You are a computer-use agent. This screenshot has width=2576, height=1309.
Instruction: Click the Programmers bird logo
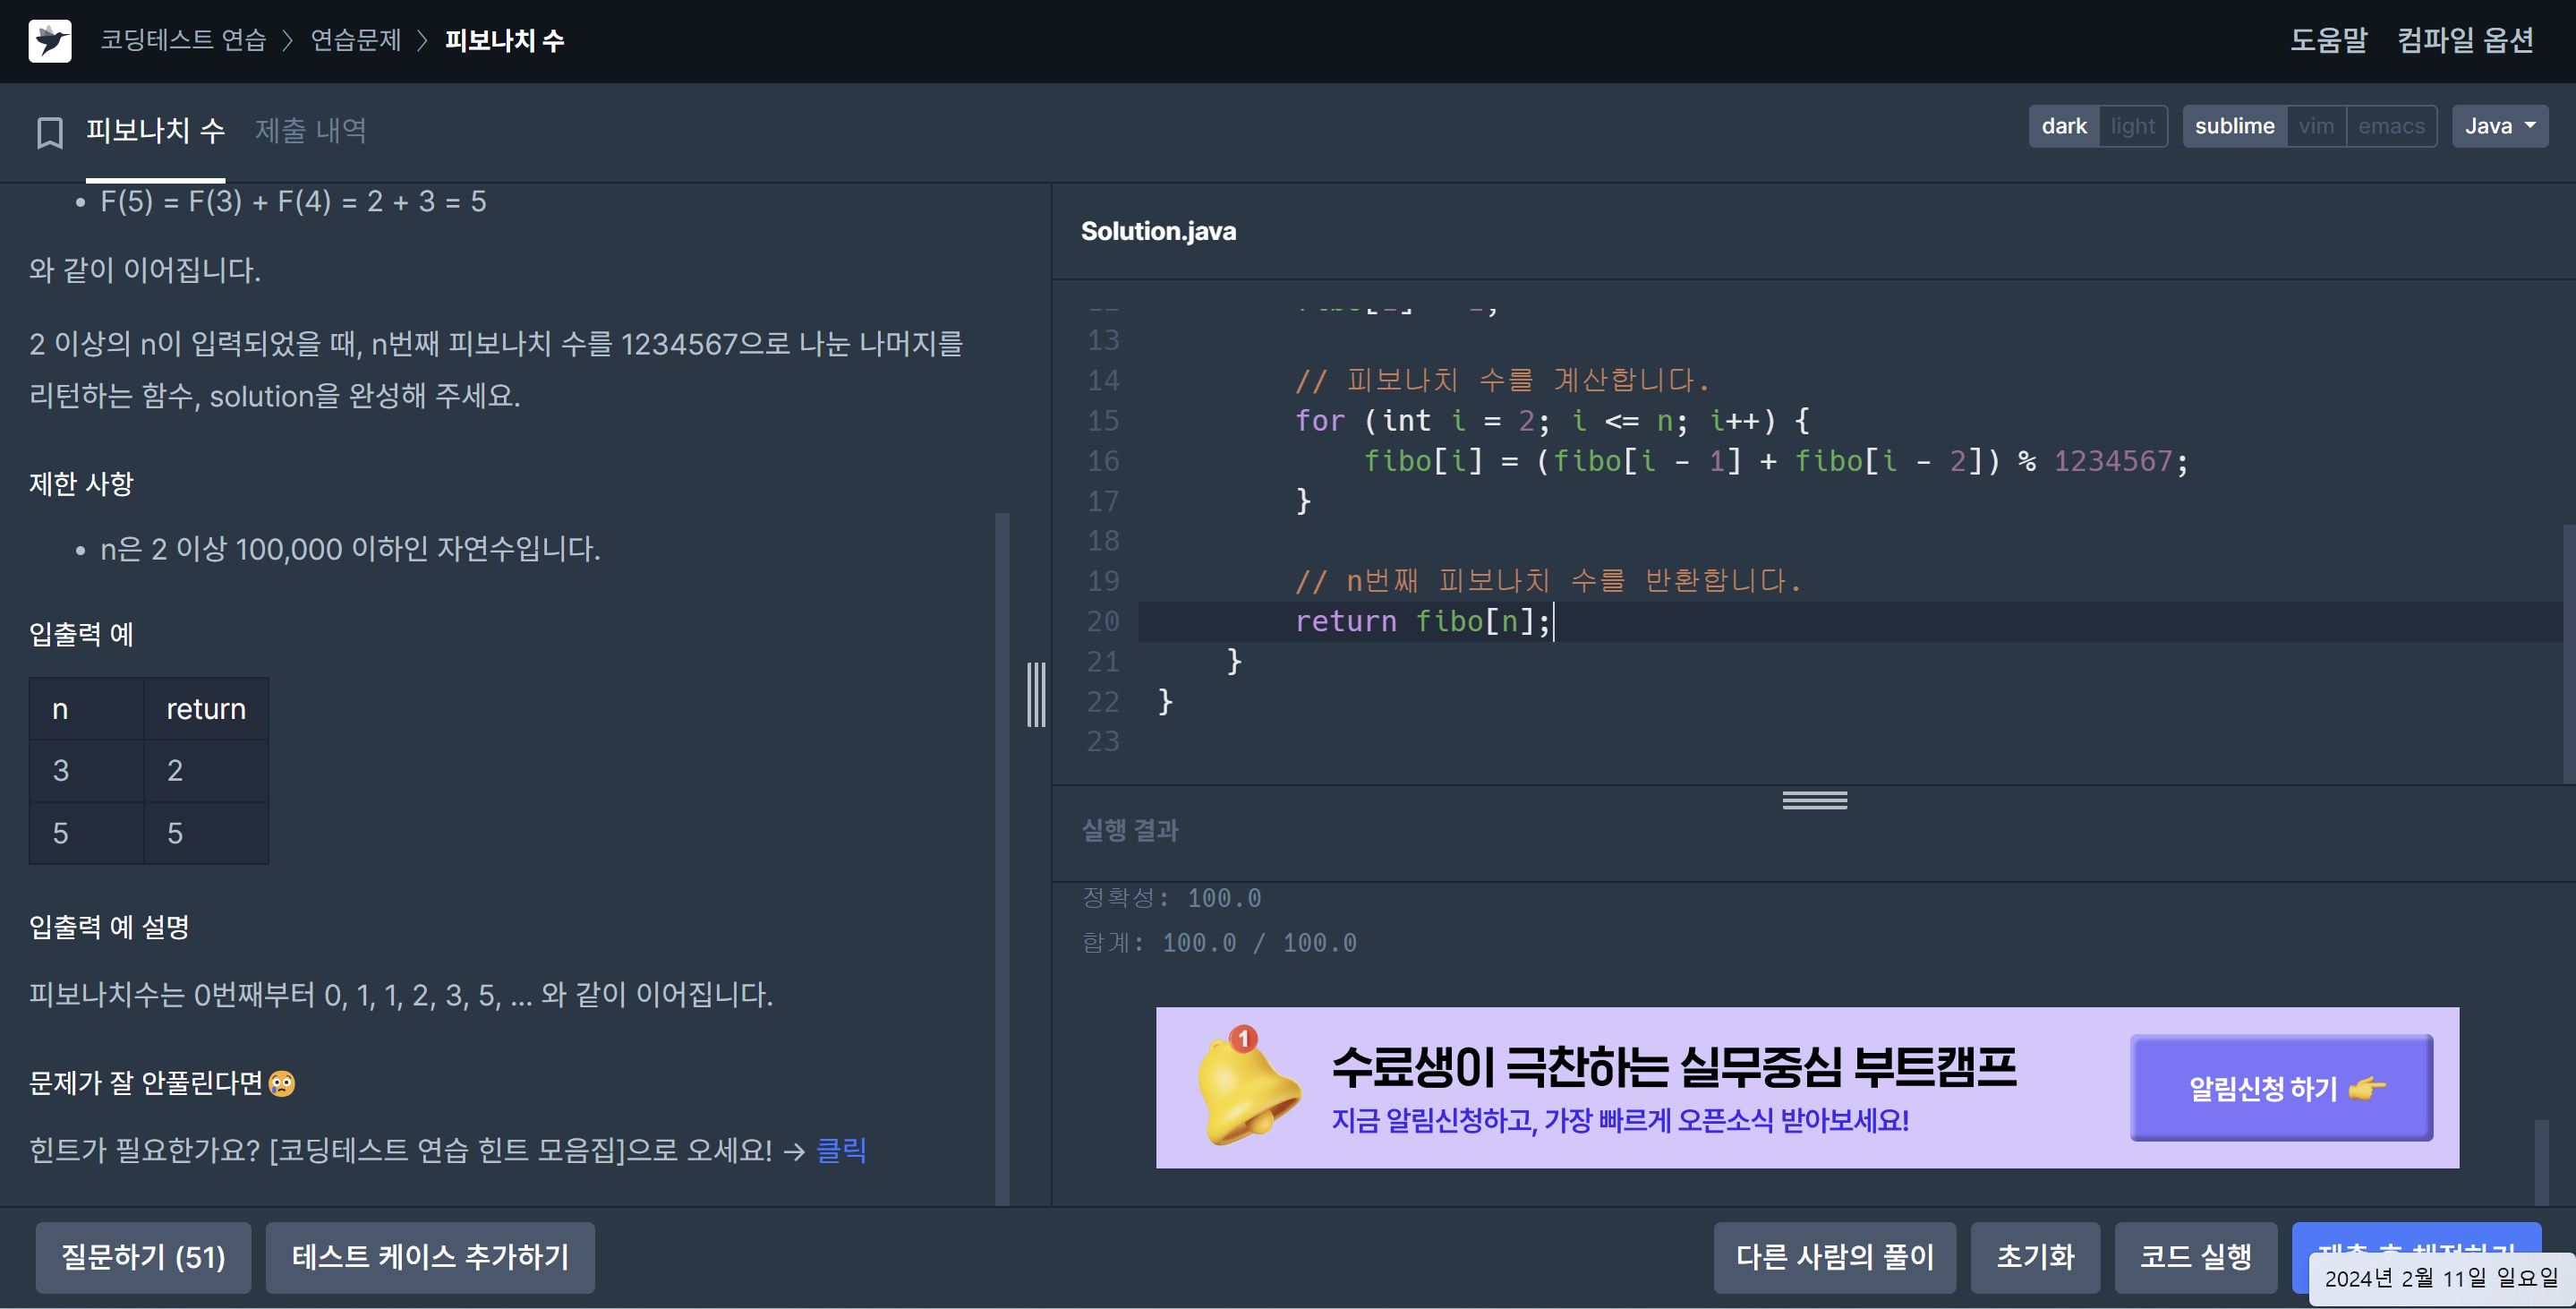(x=50, y=41)
